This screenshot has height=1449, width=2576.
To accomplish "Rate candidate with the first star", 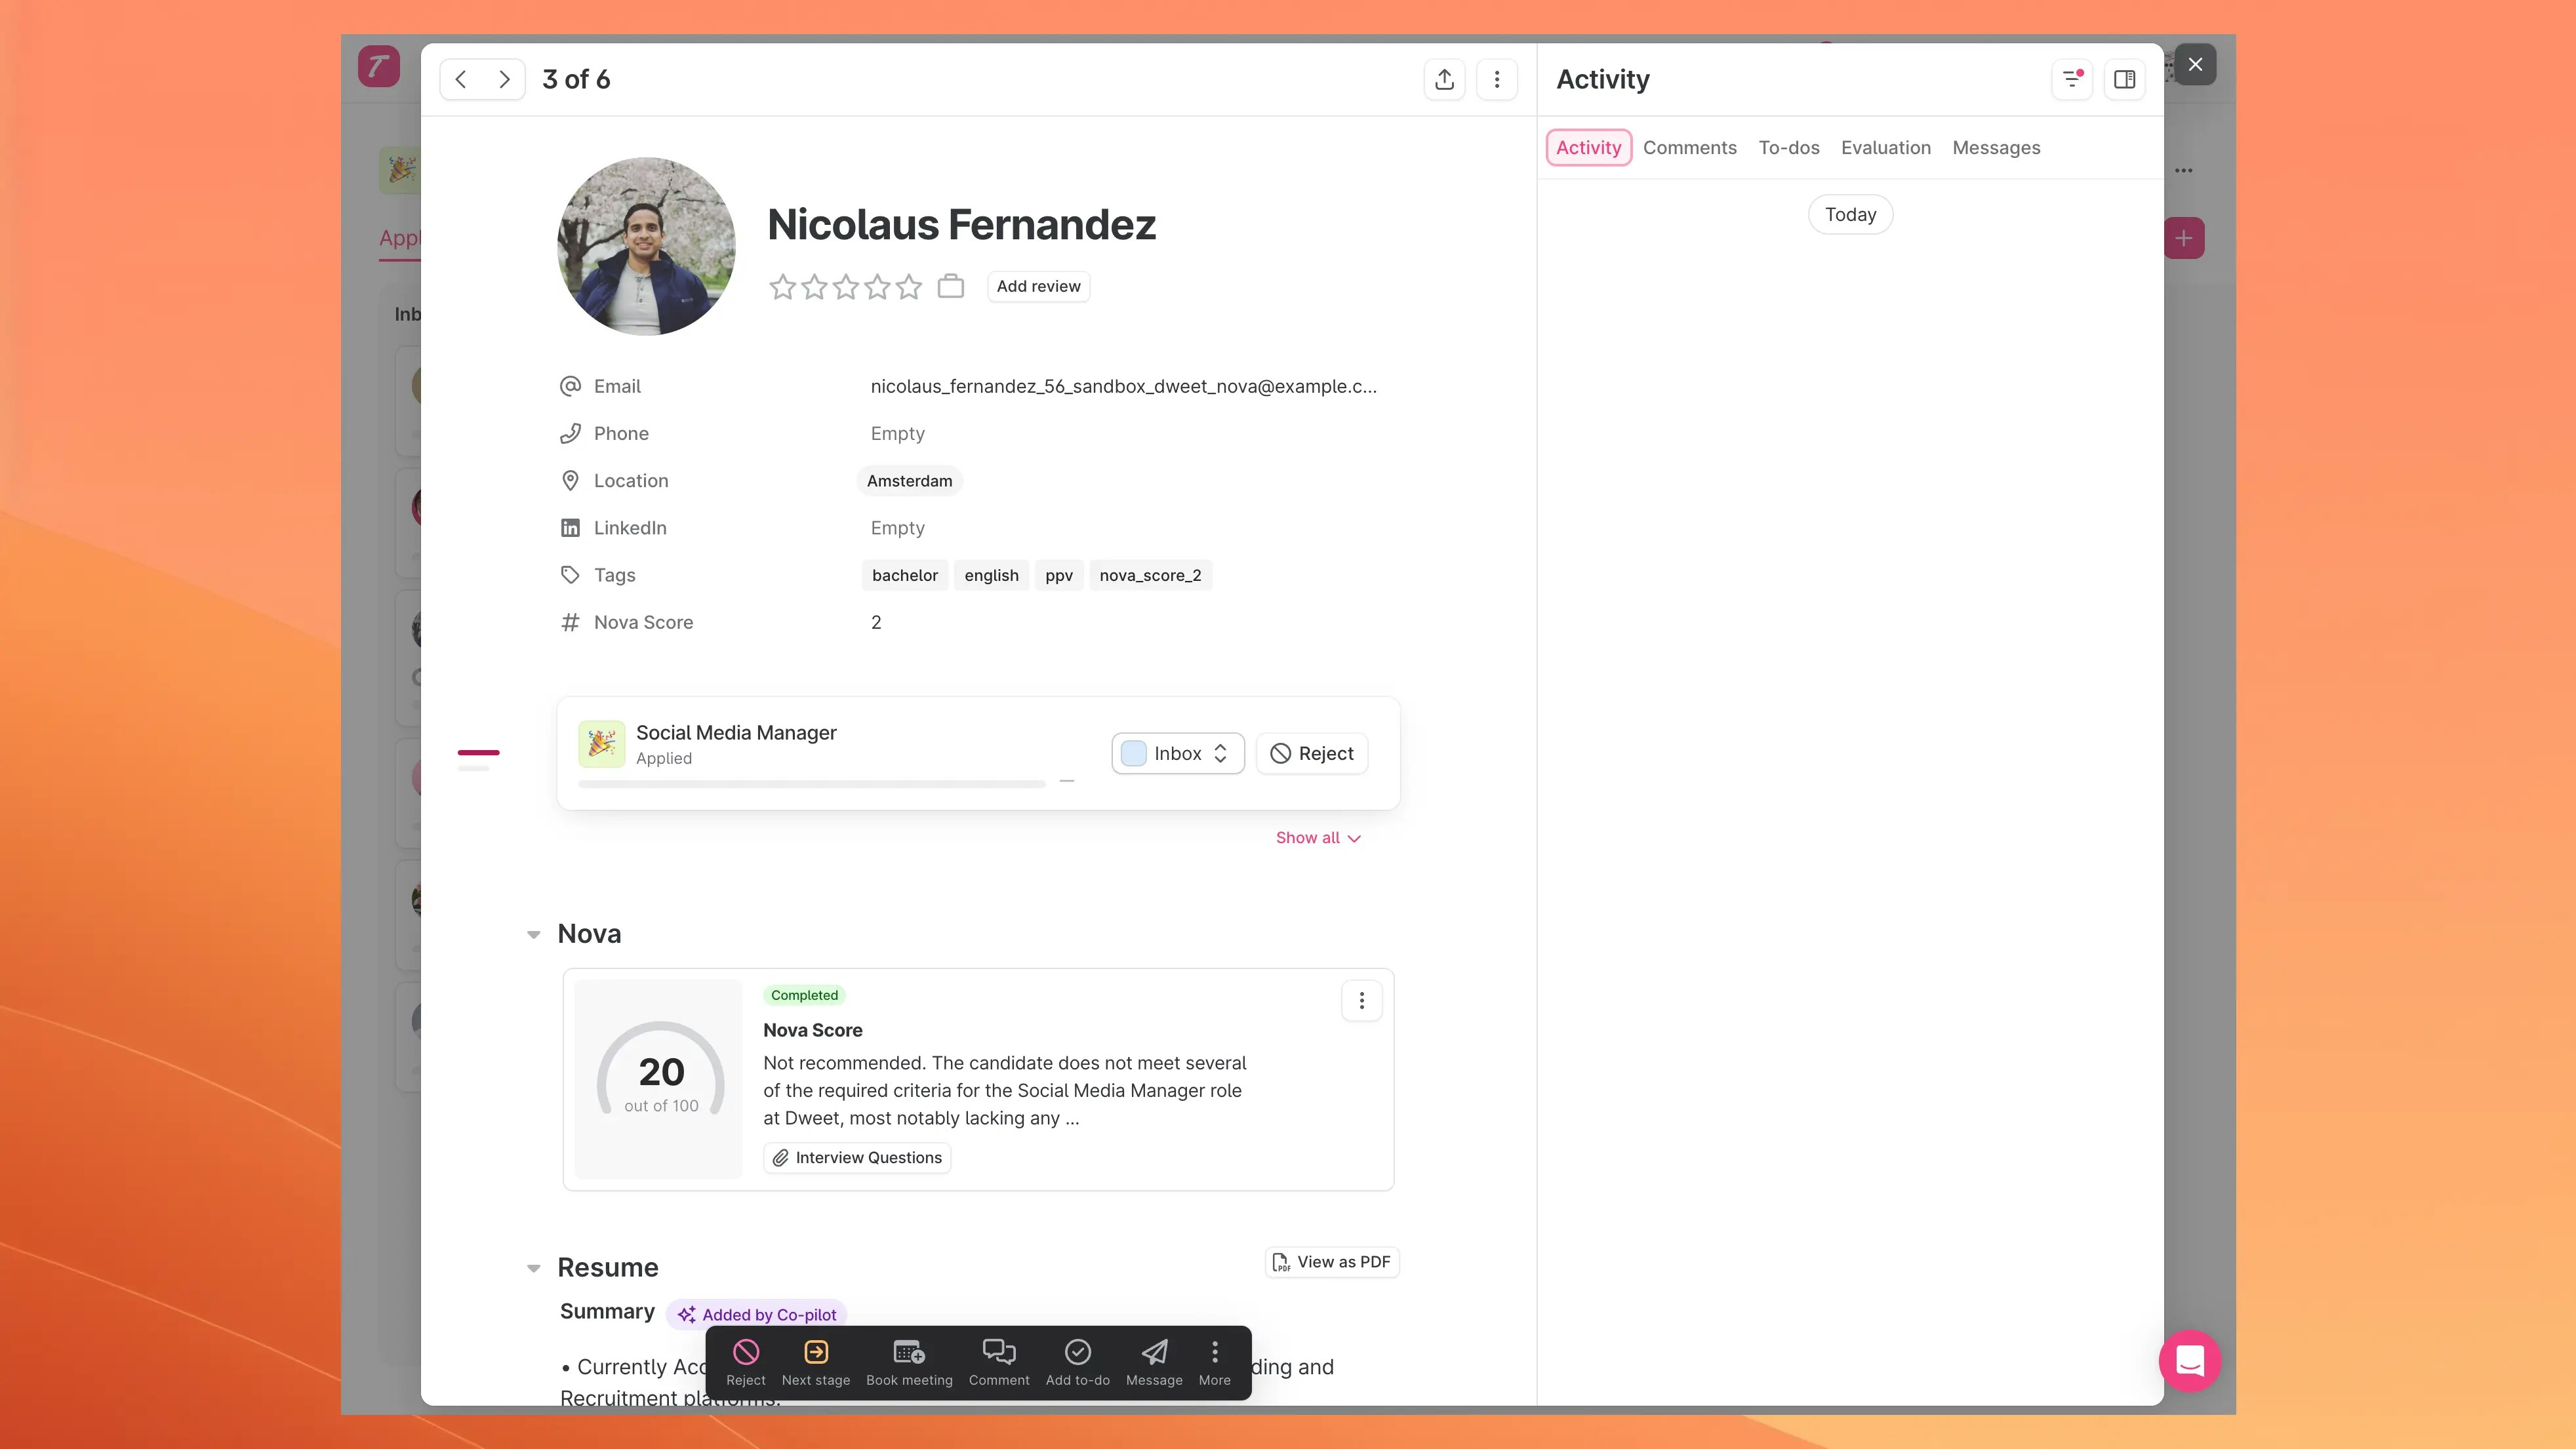I will coord(782,288).
